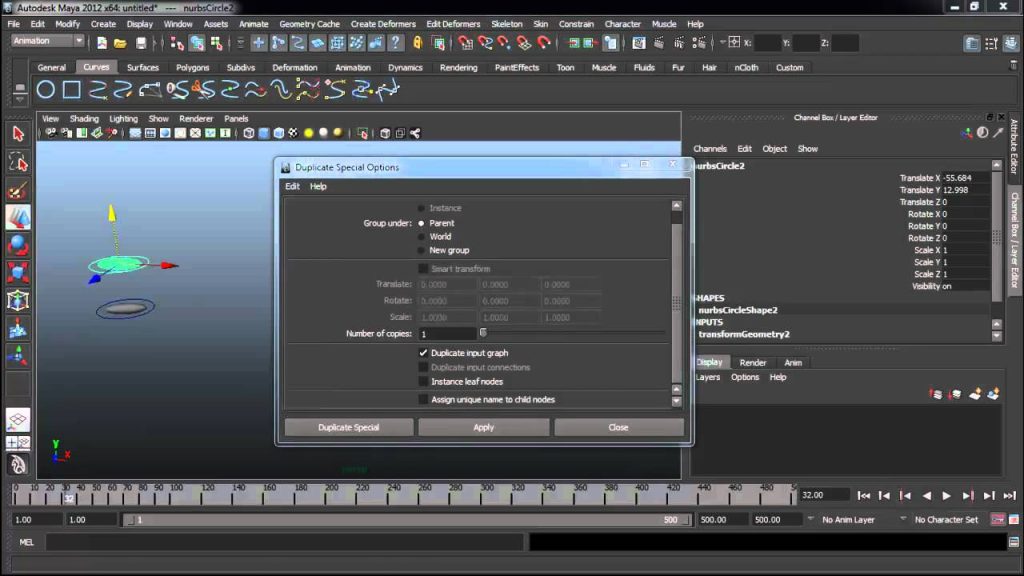
Task: Click the Translate X value -55.684
Action: pos(965,178)
